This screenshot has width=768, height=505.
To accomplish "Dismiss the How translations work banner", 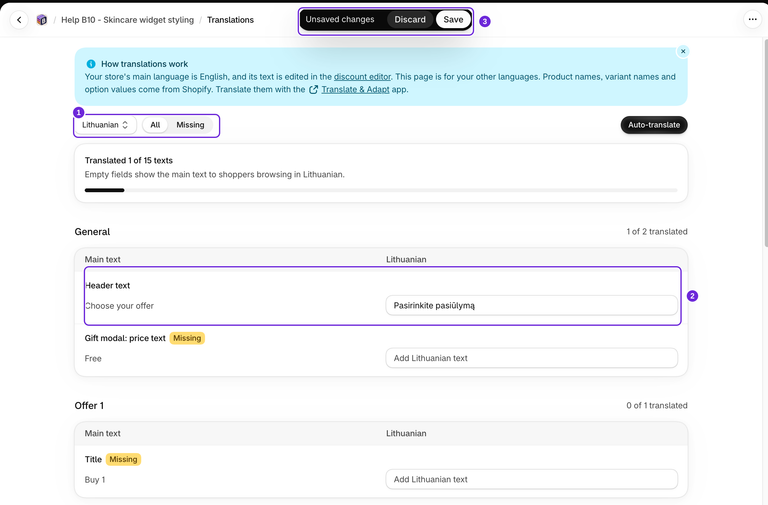I will 683,51.
